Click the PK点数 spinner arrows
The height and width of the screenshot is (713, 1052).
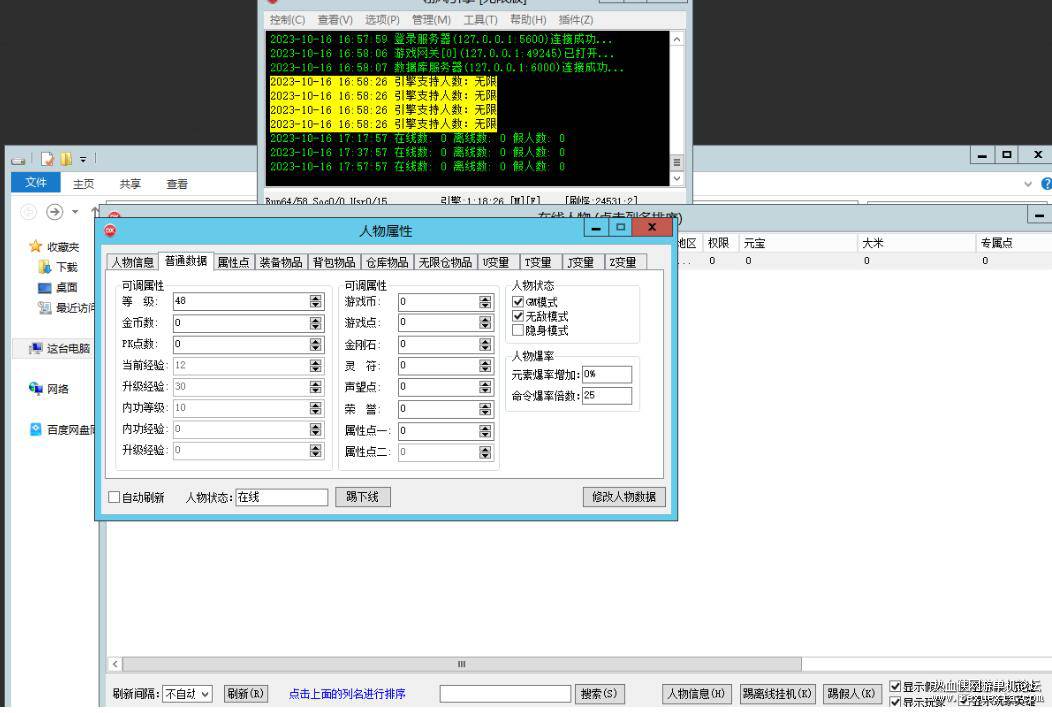click(x=315, y=344)
